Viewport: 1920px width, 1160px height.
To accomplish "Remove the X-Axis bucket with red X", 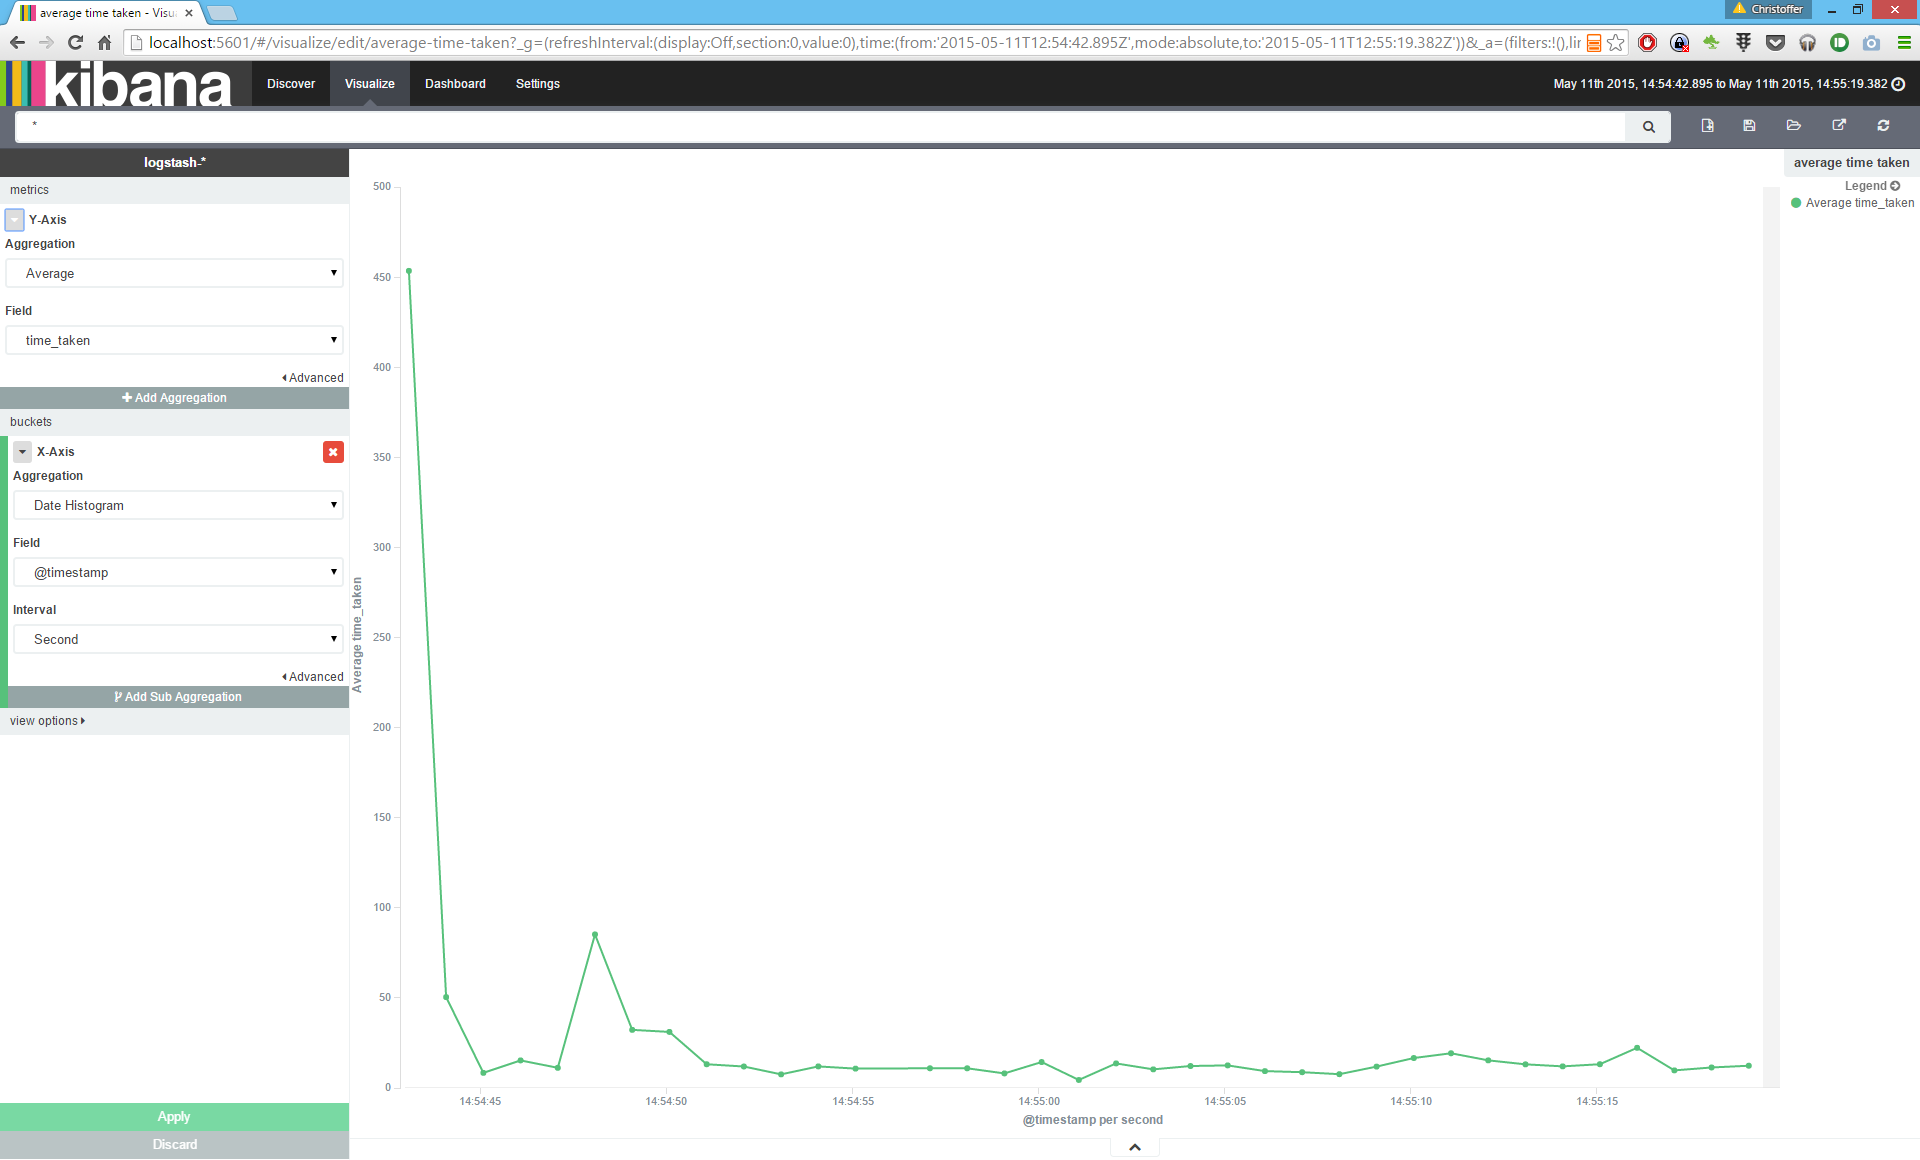I will click(x=333, y=452).
